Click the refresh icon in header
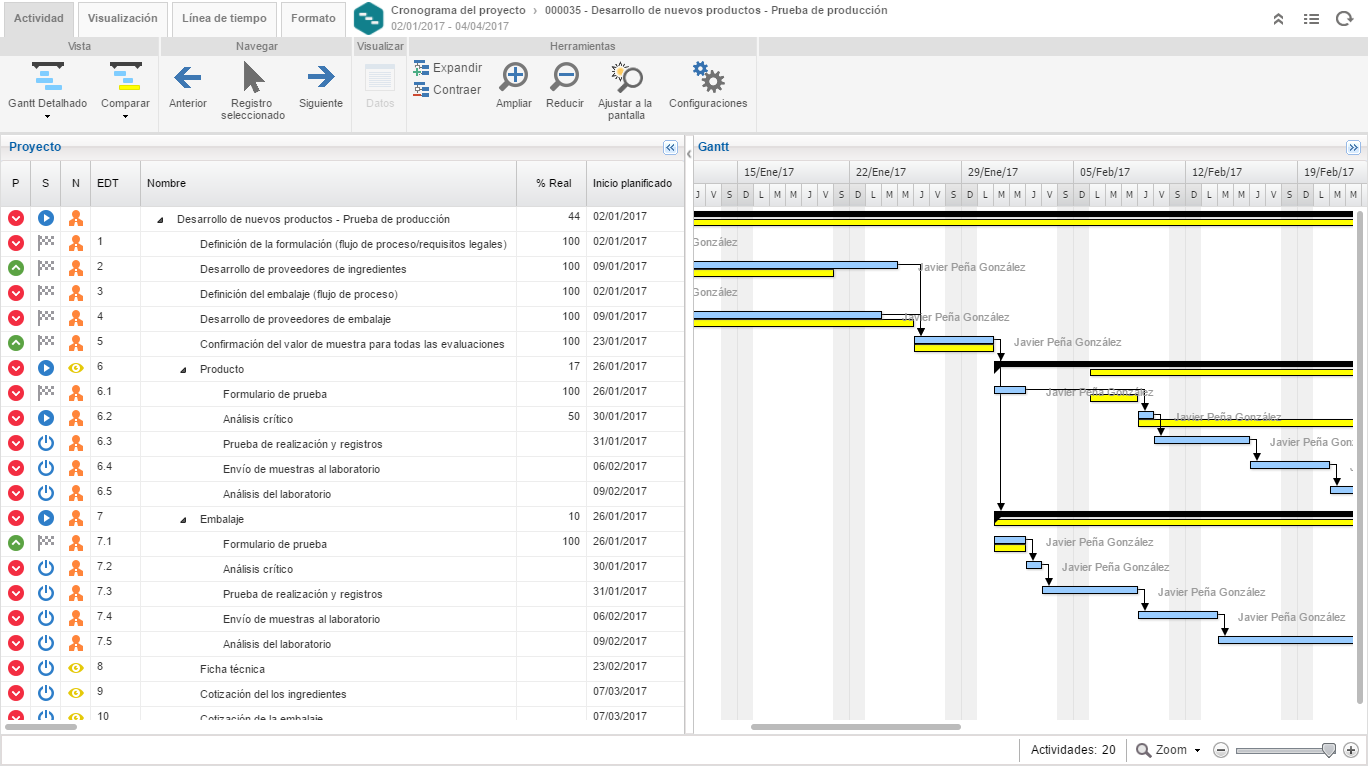 click(x=1344, y=18)
